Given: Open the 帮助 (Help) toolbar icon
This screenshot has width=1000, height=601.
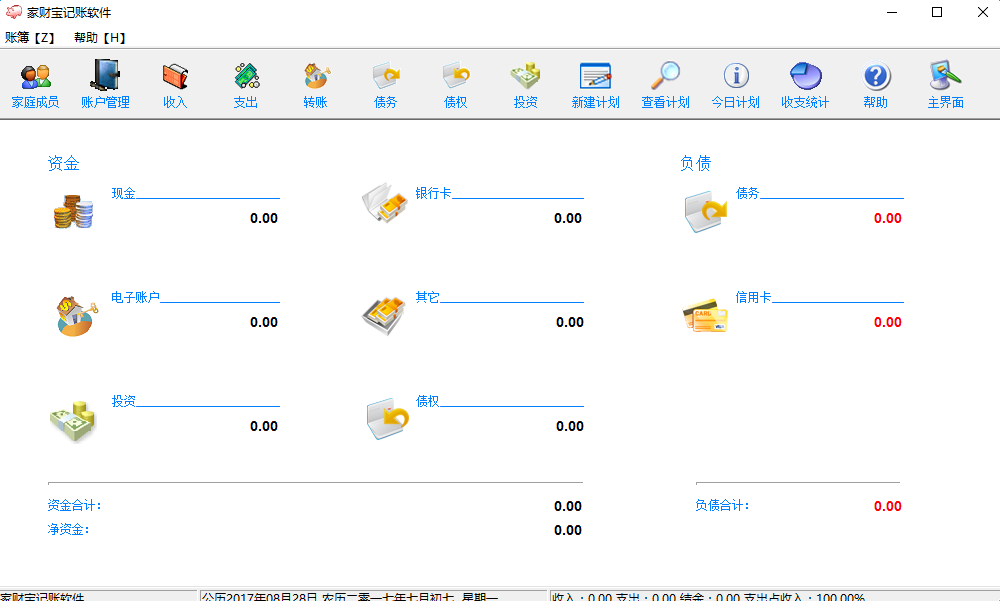Looking at the screenshot, I should 875,85.
